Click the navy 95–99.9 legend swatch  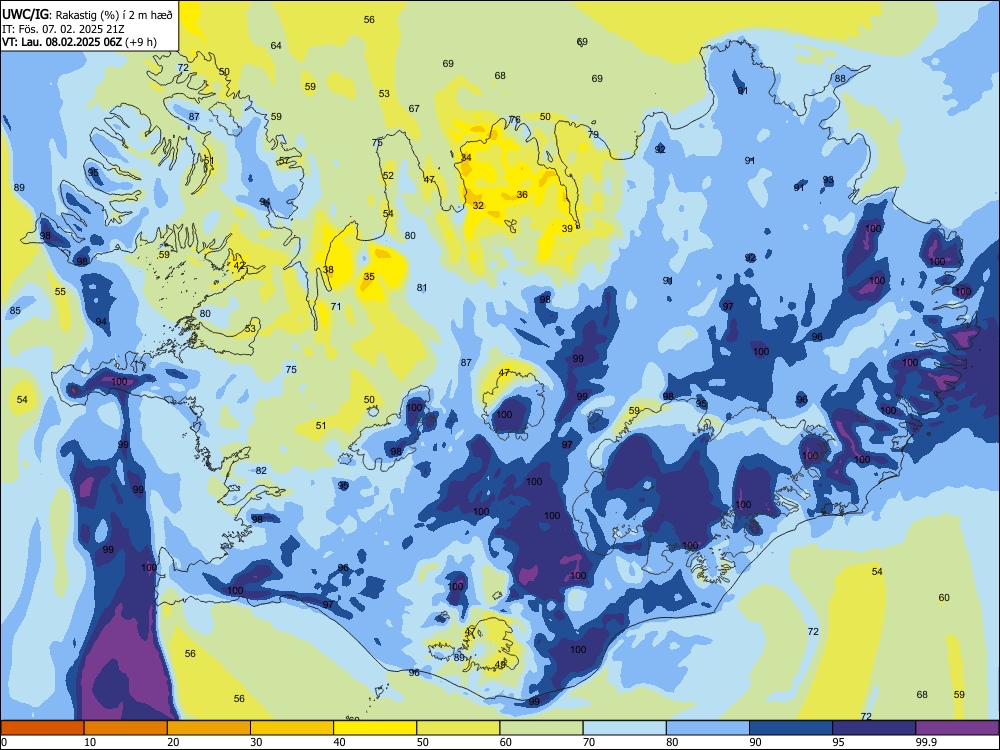tap(874, 728)
